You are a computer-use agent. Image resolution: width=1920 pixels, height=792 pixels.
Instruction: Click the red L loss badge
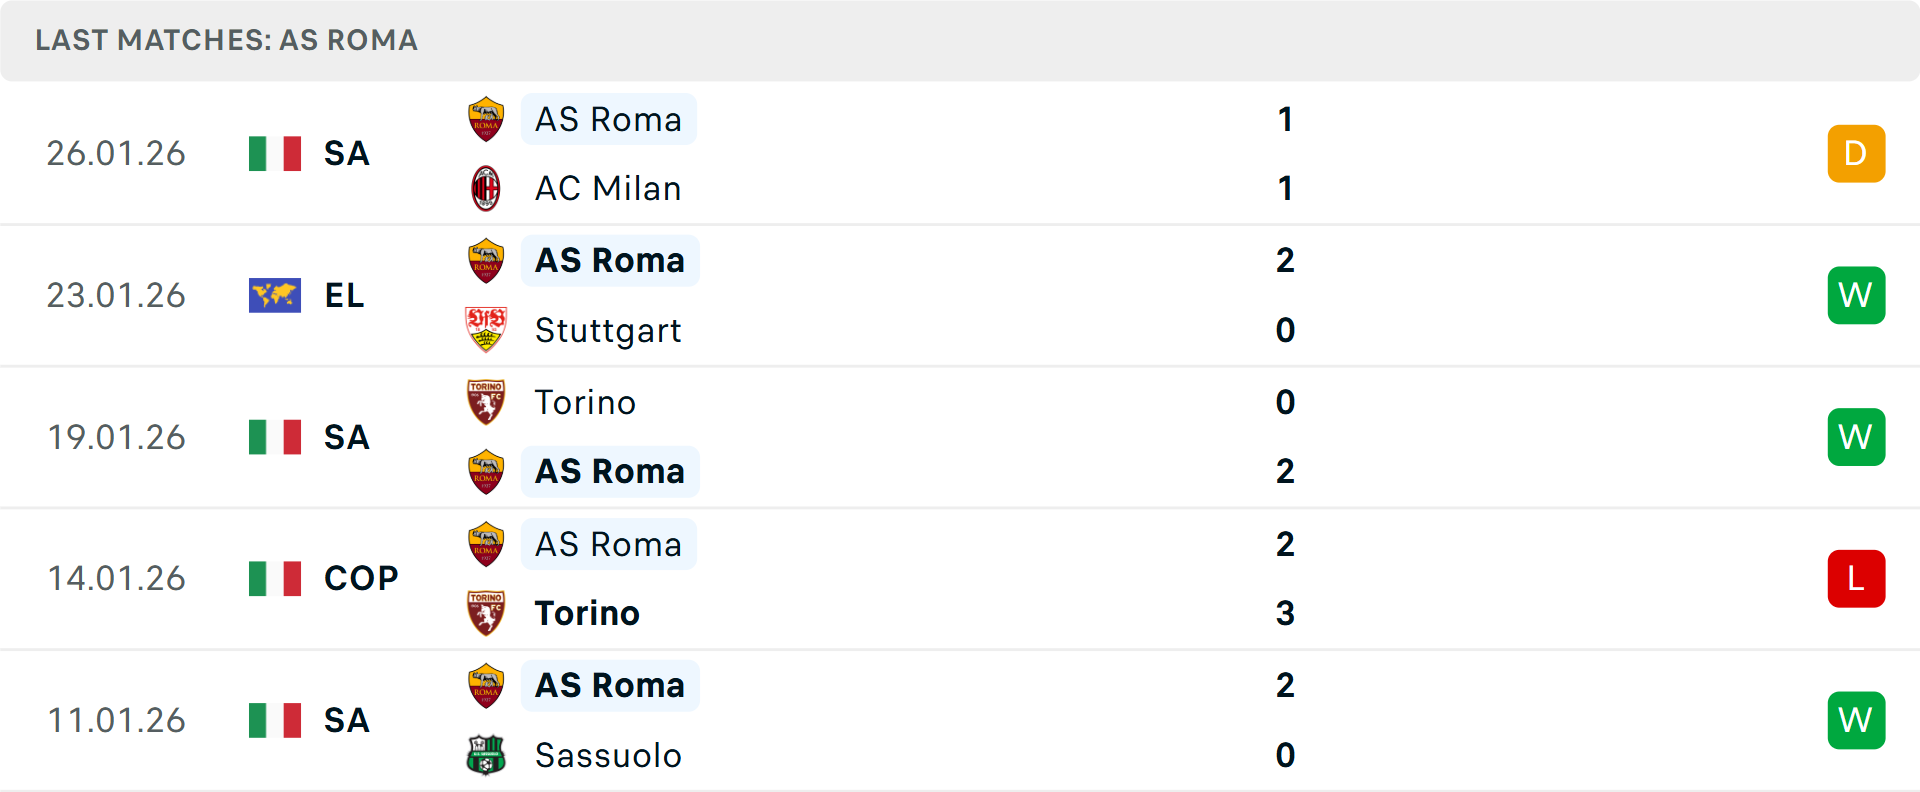point(1856,578)
